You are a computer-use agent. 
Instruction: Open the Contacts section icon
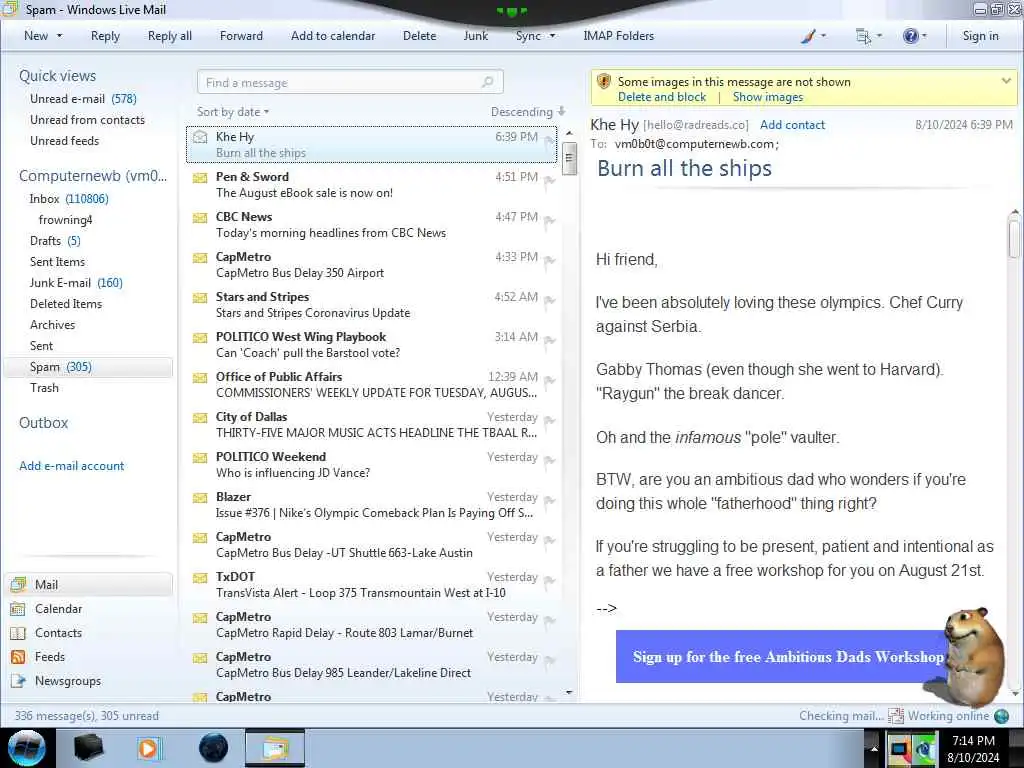18,633
